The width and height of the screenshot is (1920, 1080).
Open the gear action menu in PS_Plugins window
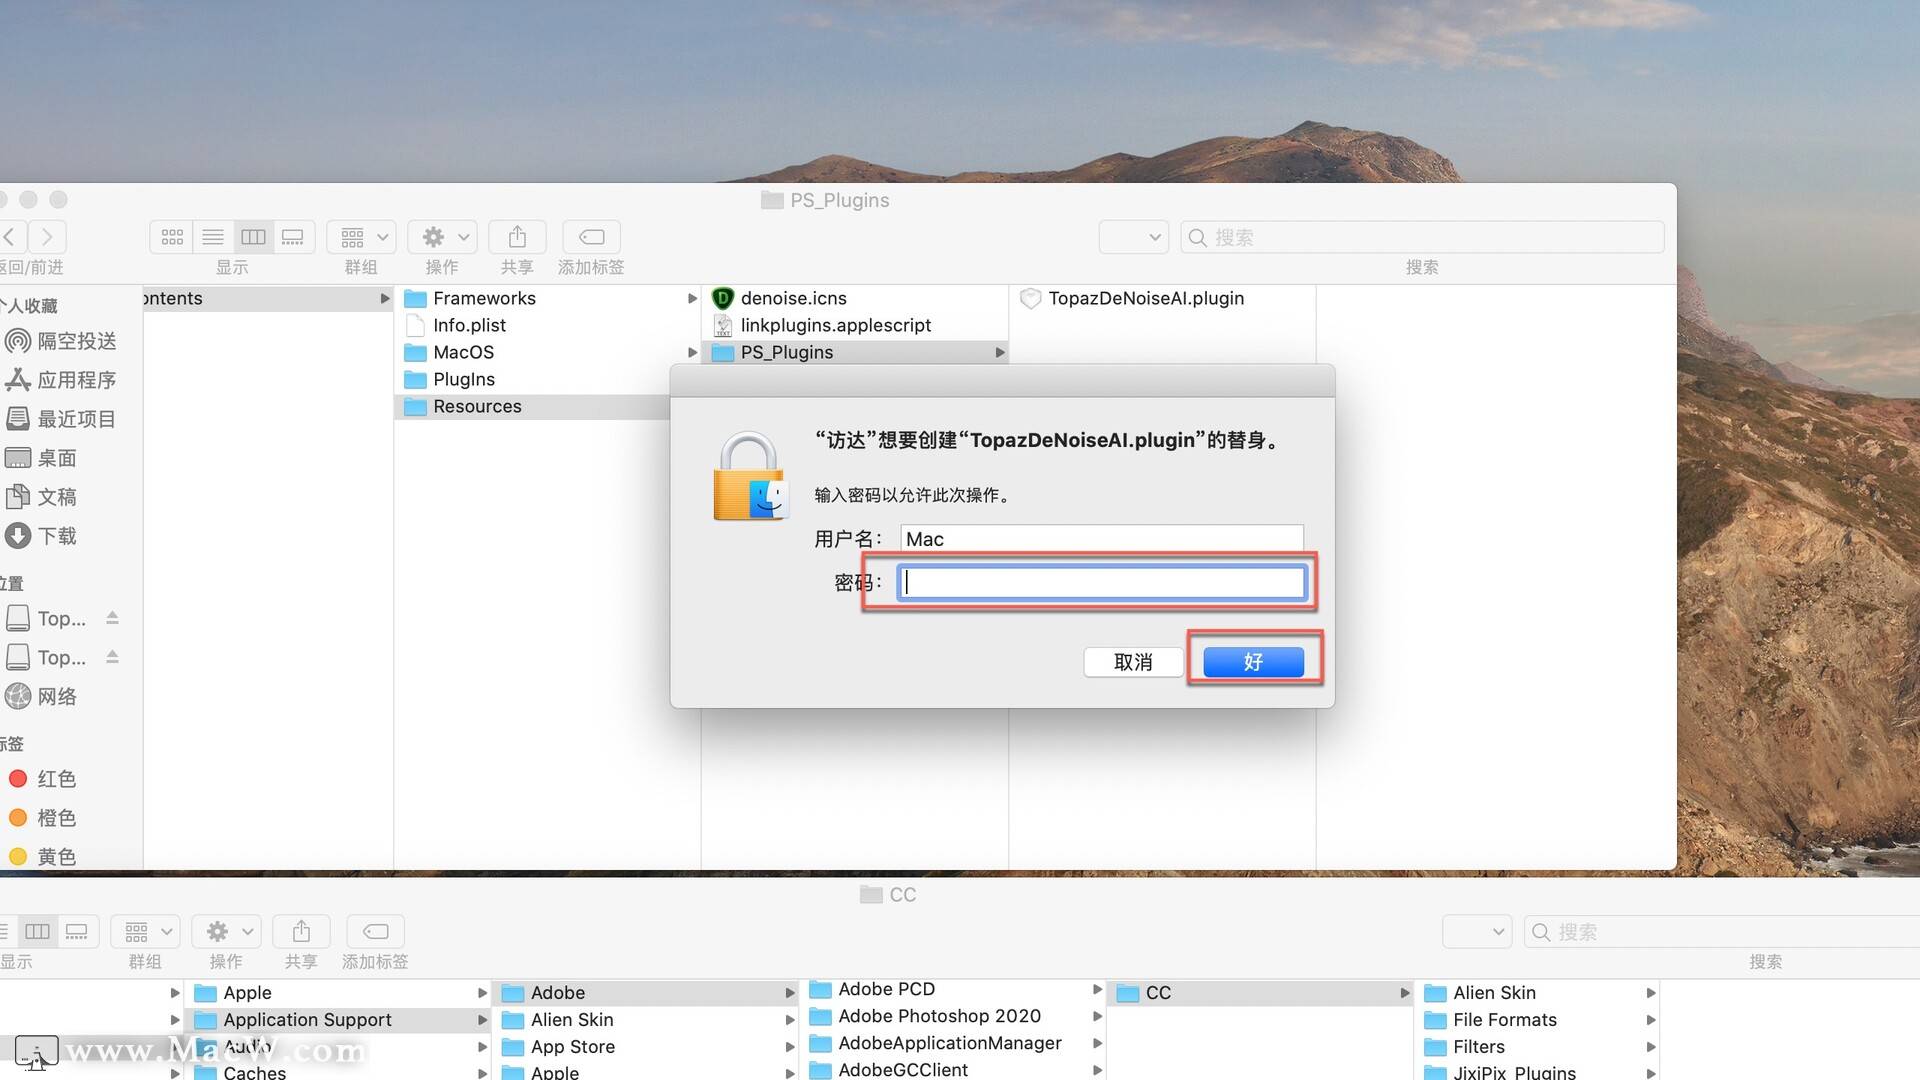pos(443,237)
